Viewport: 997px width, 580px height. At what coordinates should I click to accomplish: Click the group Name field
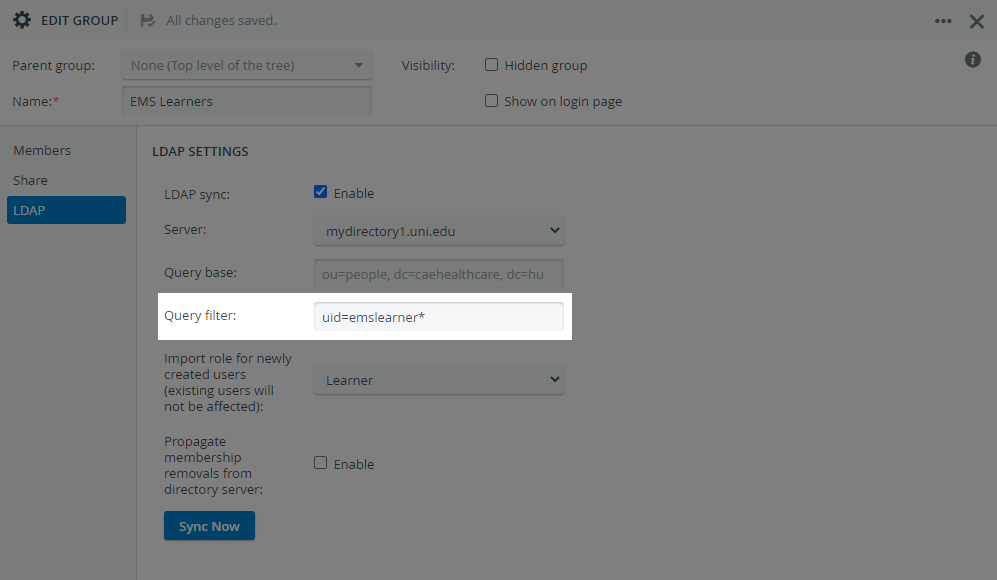click(x=247, y=101)
